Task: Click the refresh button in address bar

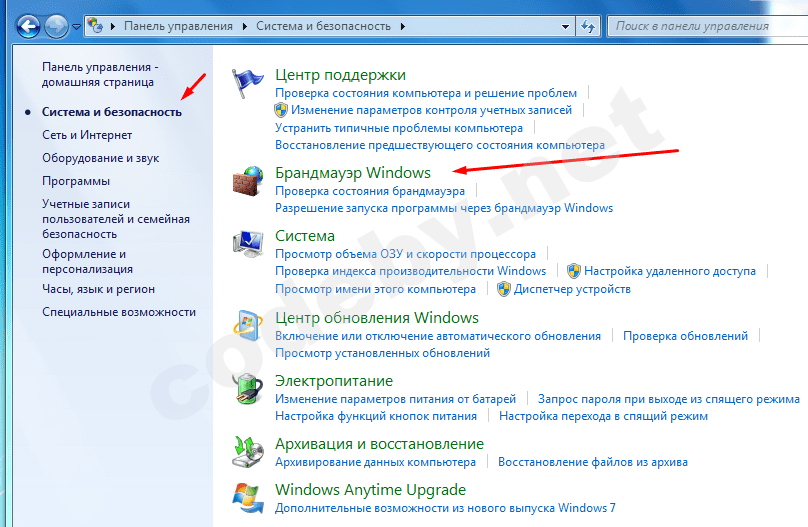Action: [x=587, y=26]
